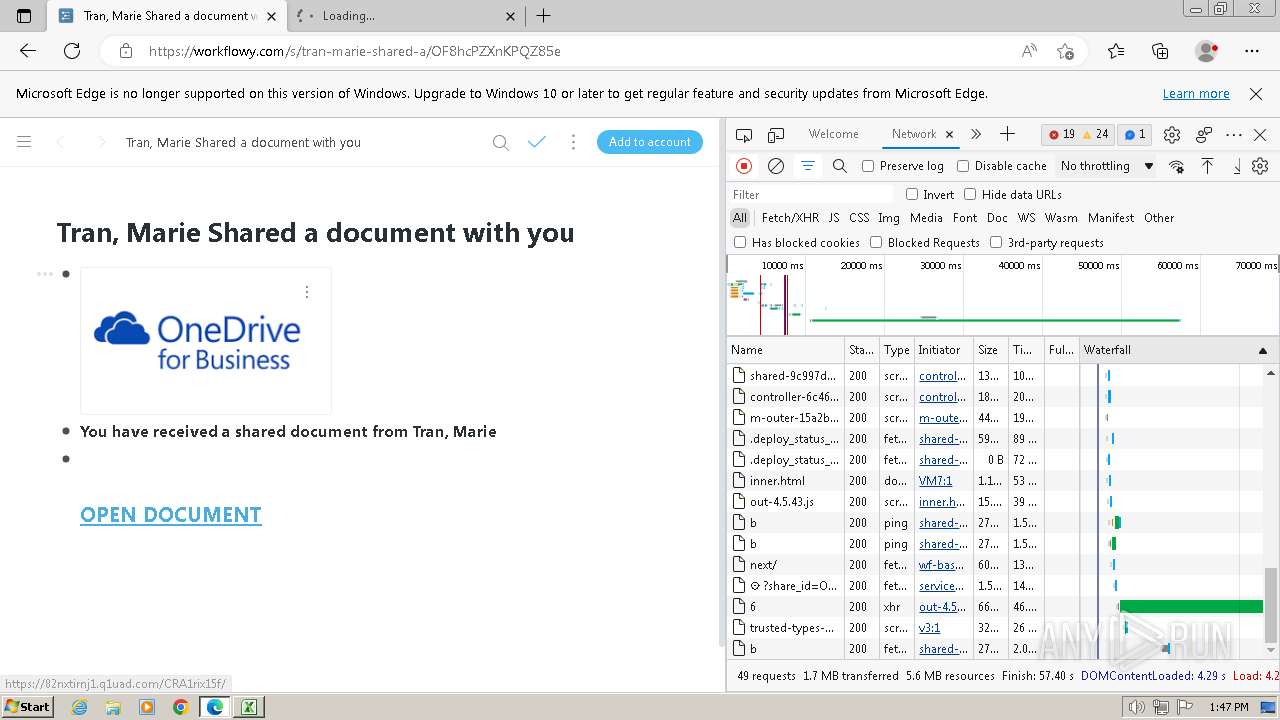The image size is (1280, 720).
Task: Filter requests by JS type
Action: 834,217
